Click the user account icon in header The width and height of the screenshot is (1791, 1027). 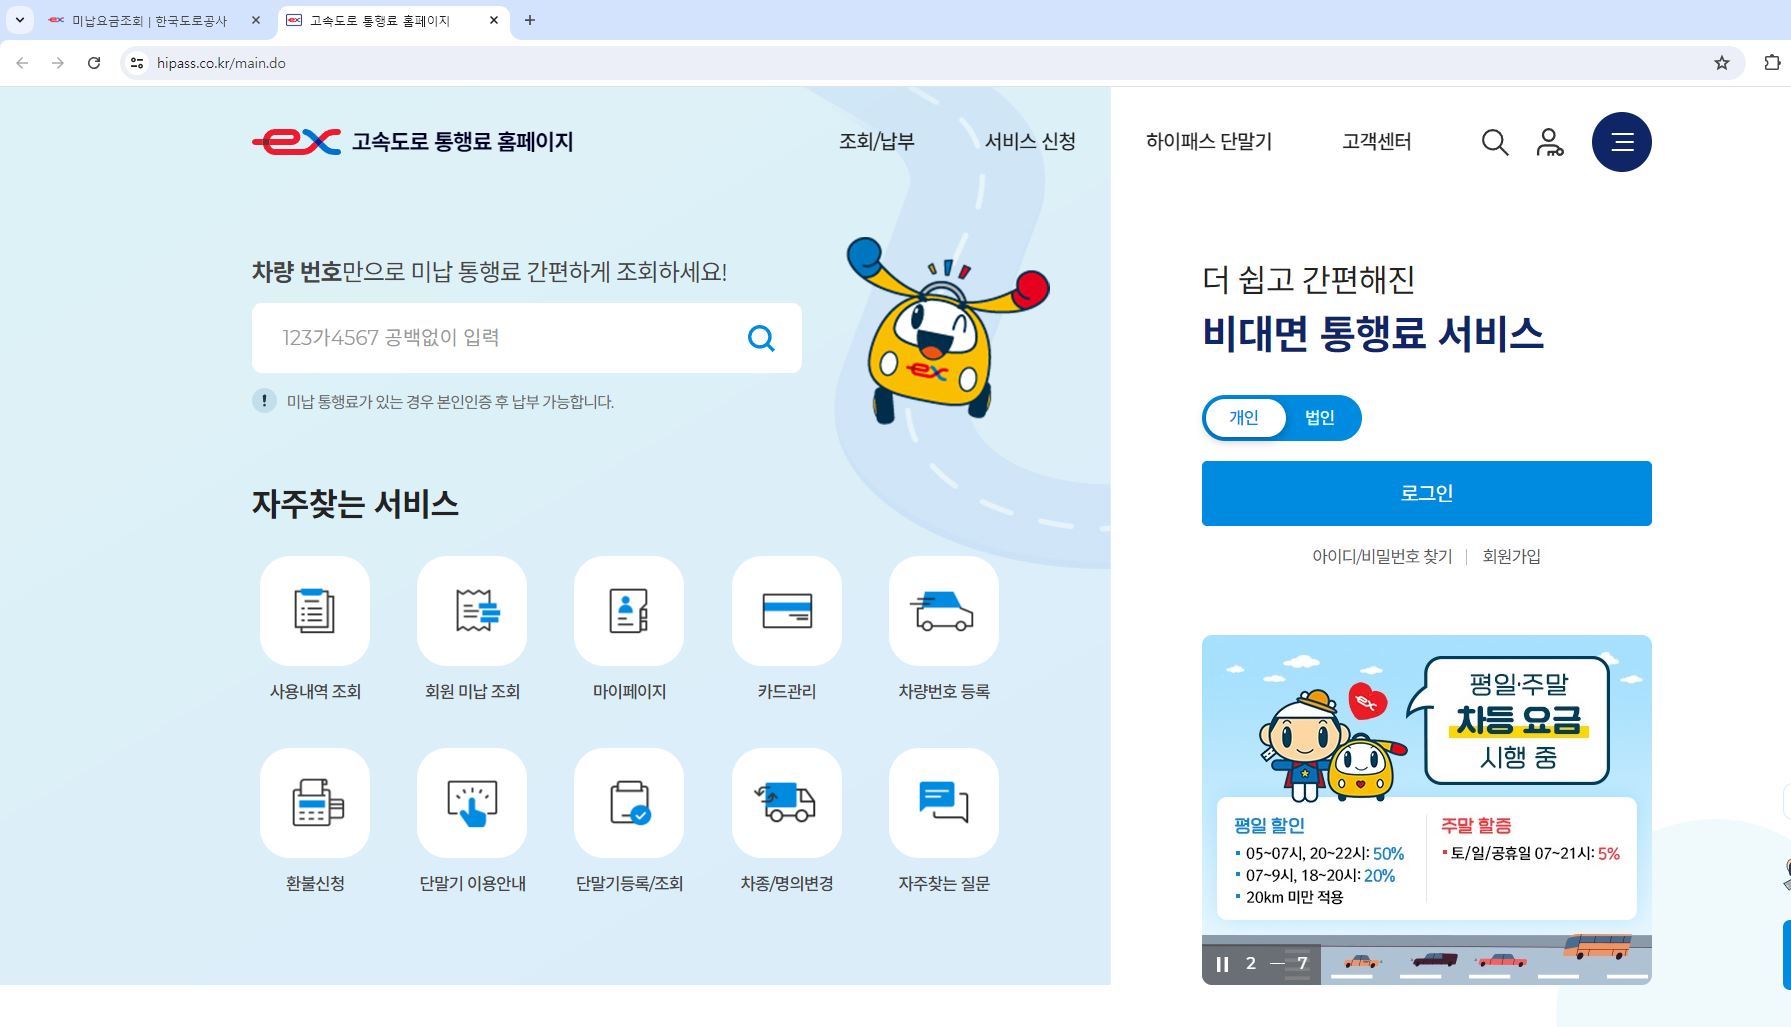coord(1550,142)
